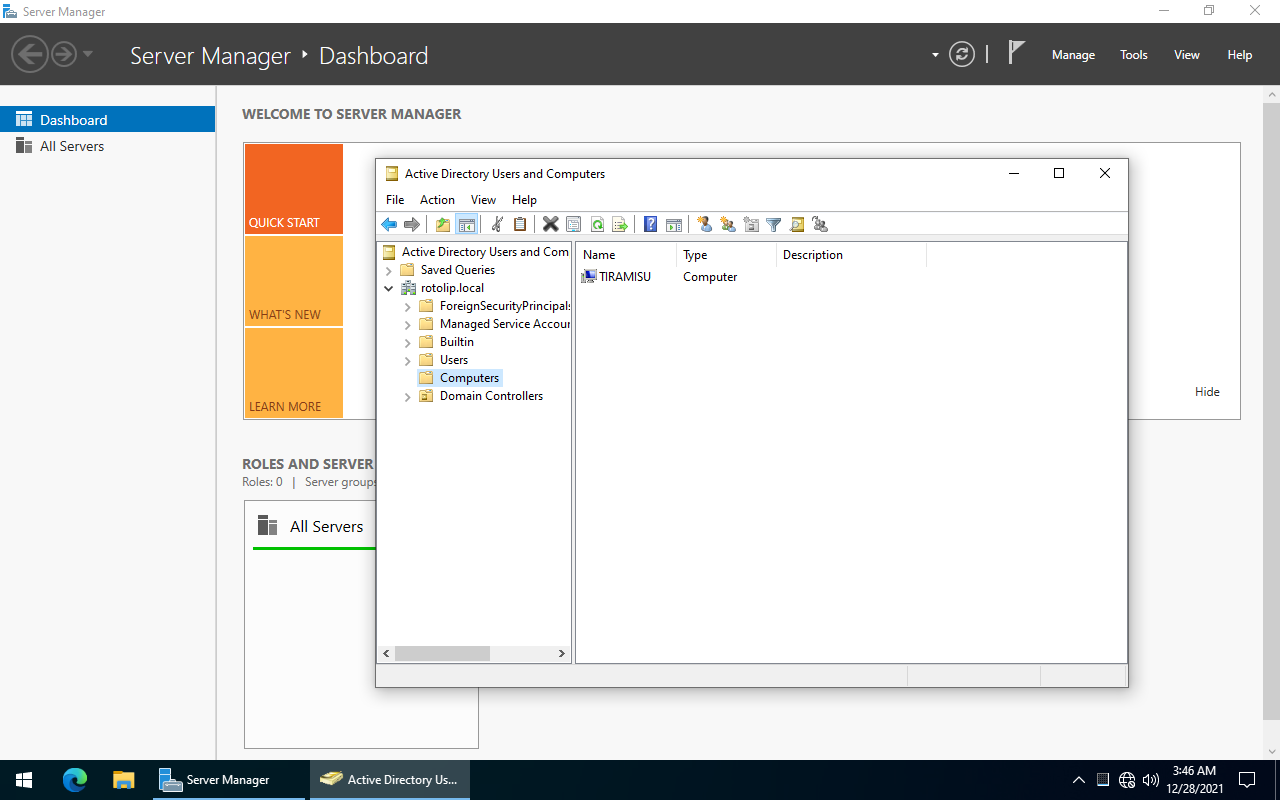Open the Action menu

437,199
